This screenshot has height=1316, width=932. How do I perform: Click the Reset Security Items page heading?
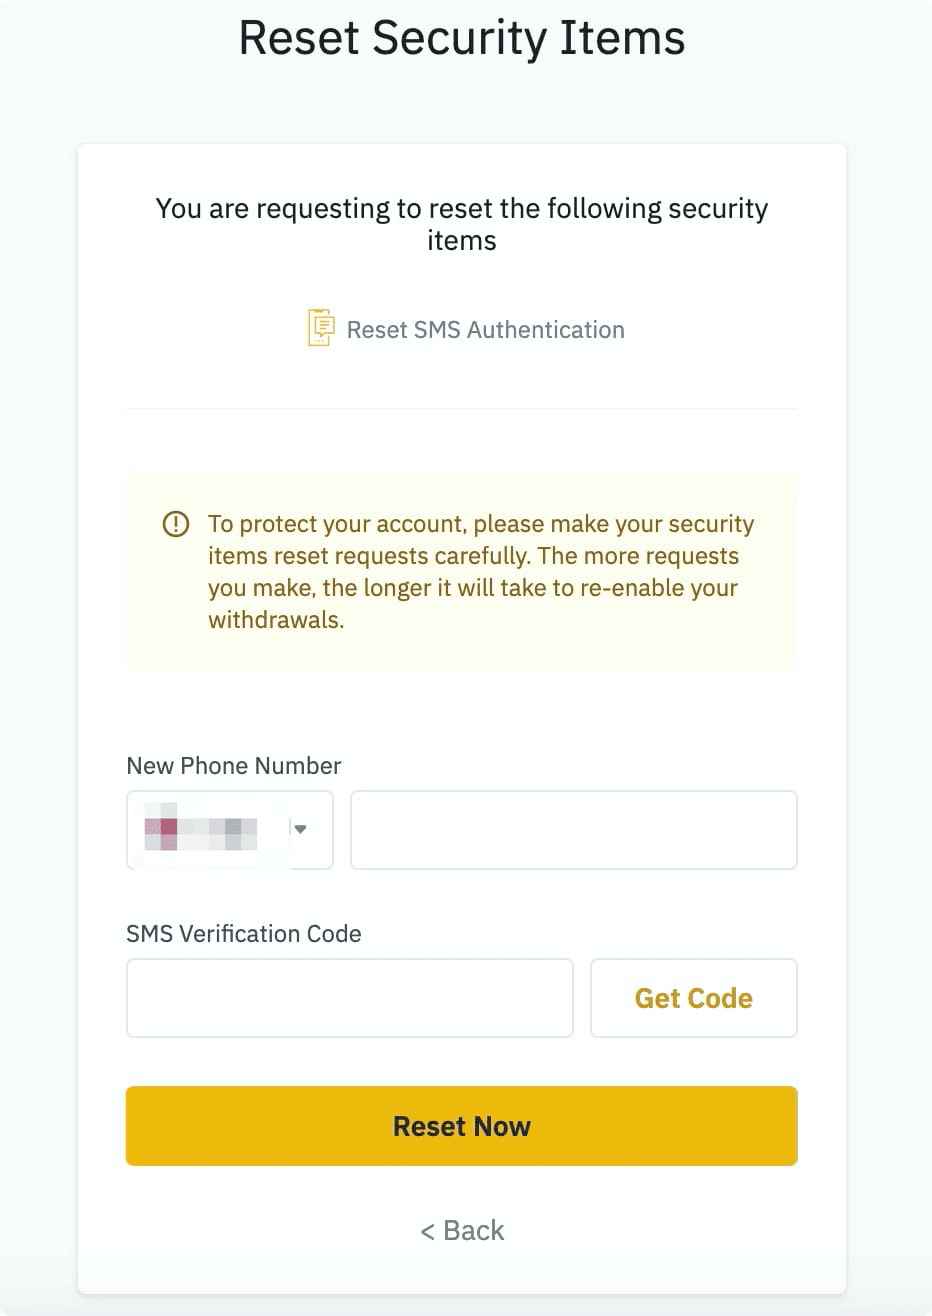click(x=462, y=38)
